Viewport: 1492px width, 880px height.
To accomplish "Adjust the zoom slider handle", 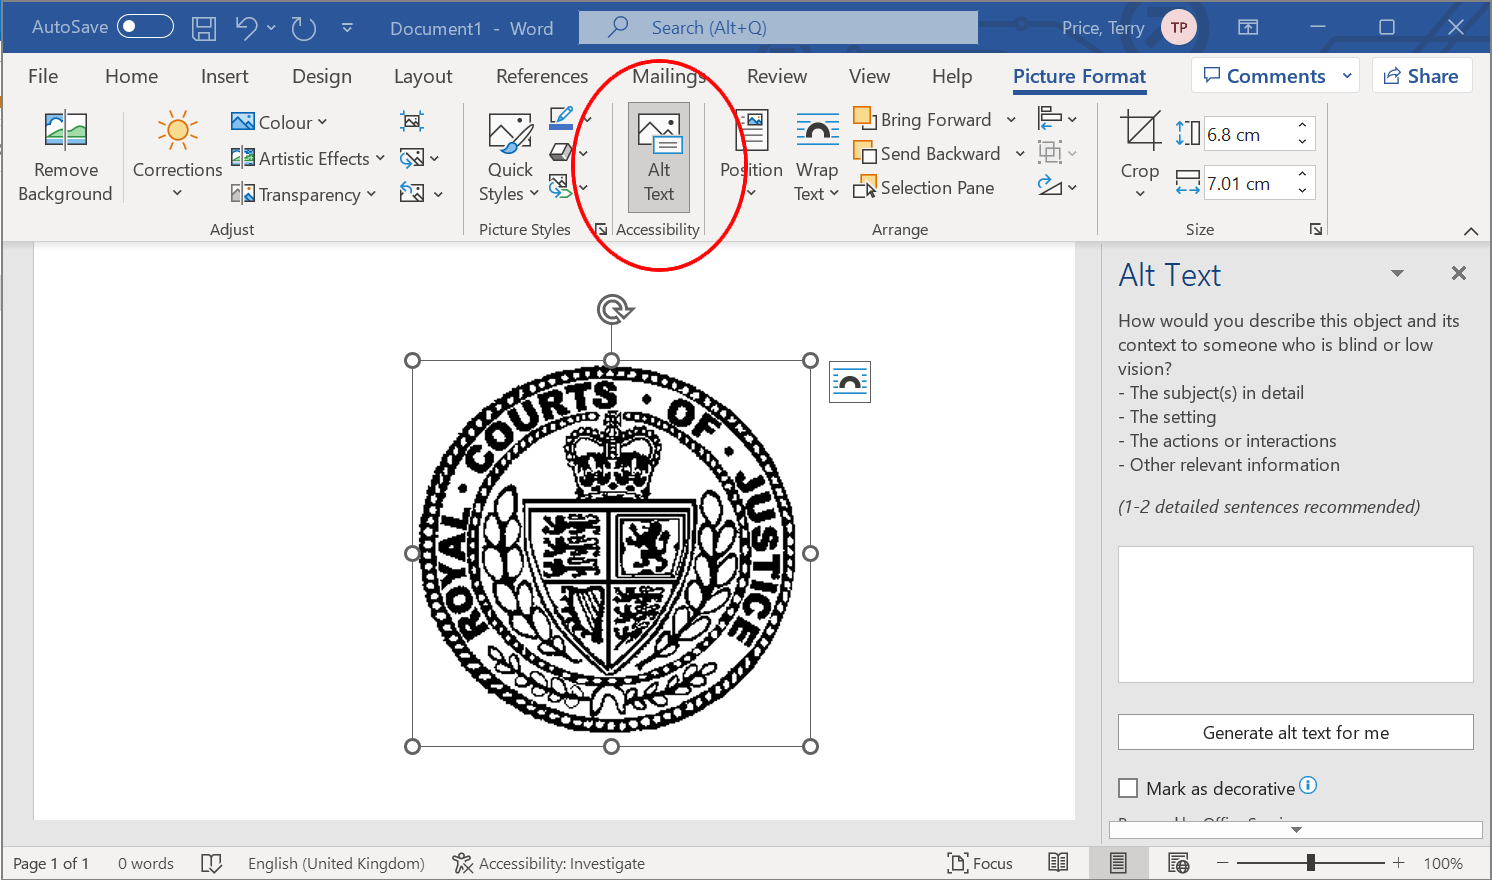I will coord(1310,862).
